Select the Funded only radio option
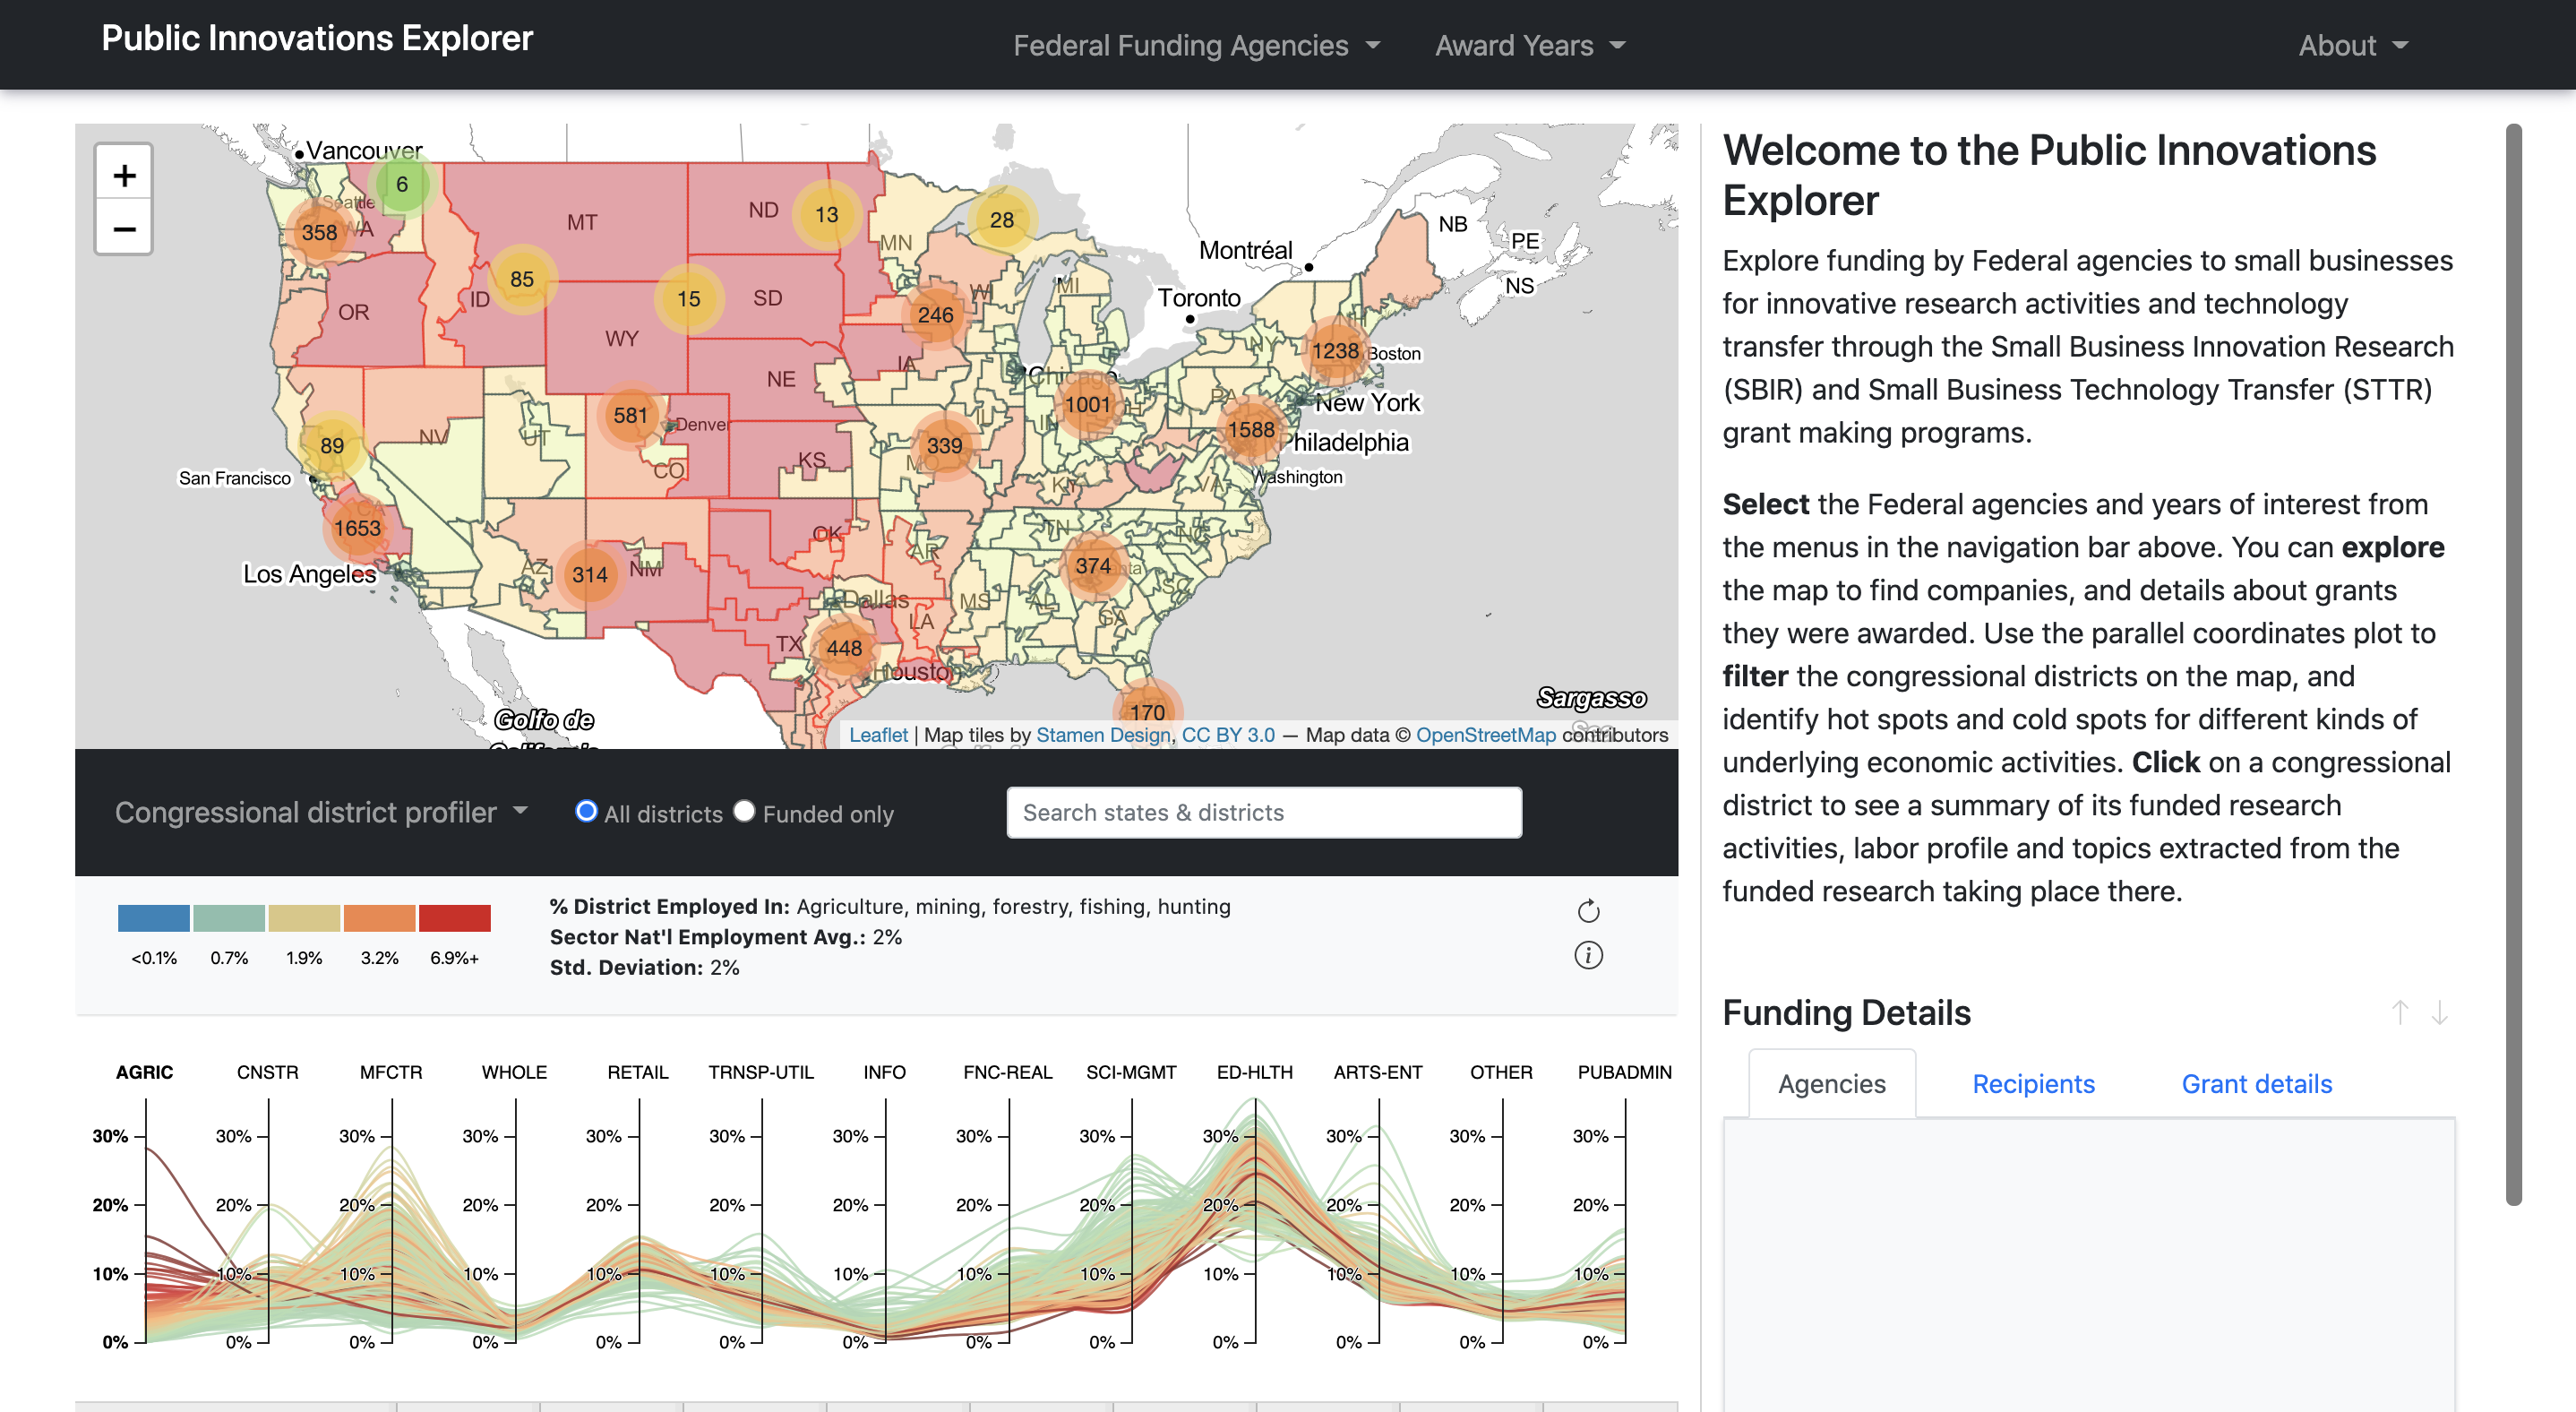The image size is (2576, 1412). pos(744,811)
